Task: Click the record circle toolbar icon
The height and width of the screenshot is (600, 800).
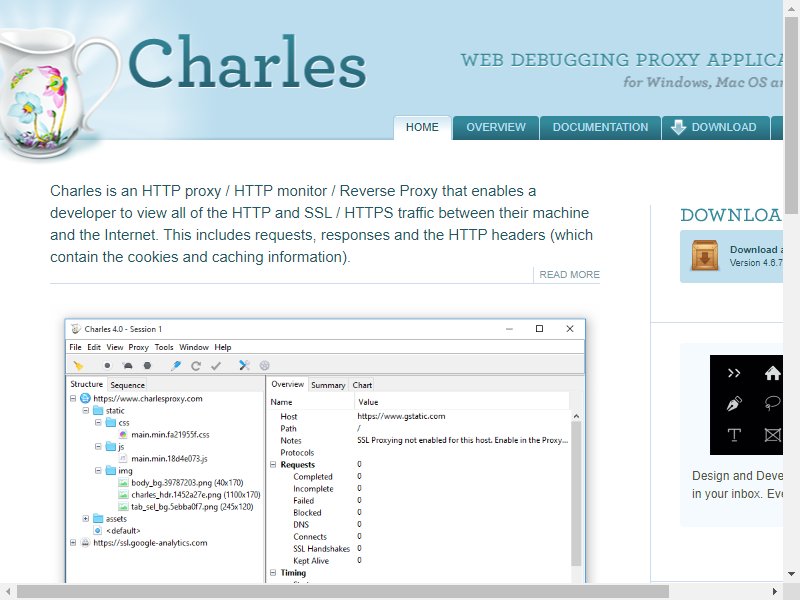Action: 107,365
